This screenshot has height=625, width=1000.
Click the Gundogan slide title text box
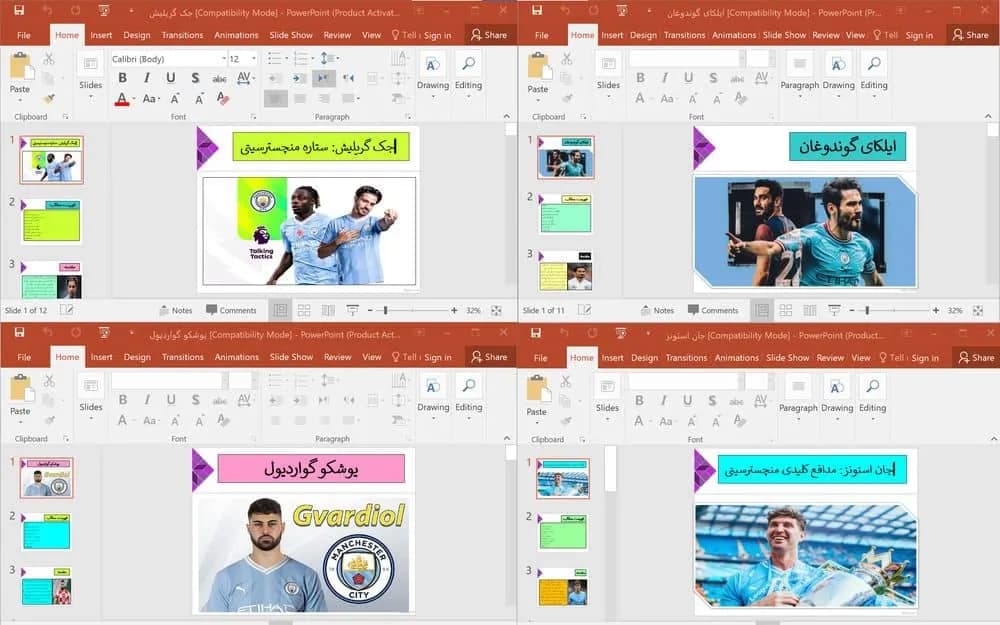click(x=848, y=146)
